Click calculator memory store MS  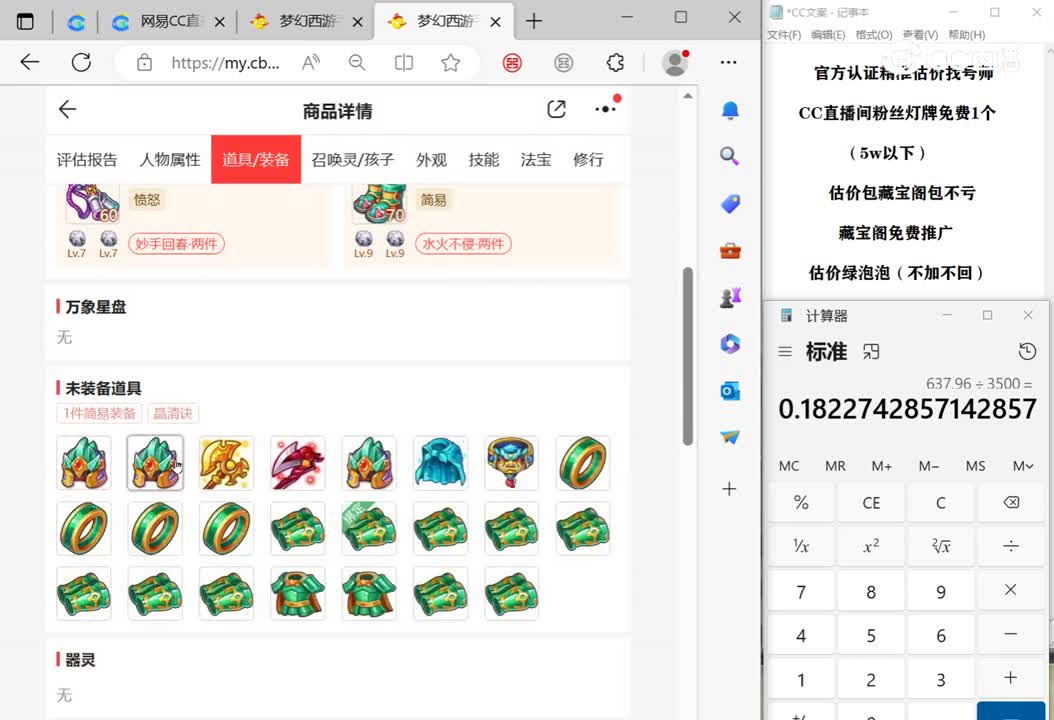[975, 466]
